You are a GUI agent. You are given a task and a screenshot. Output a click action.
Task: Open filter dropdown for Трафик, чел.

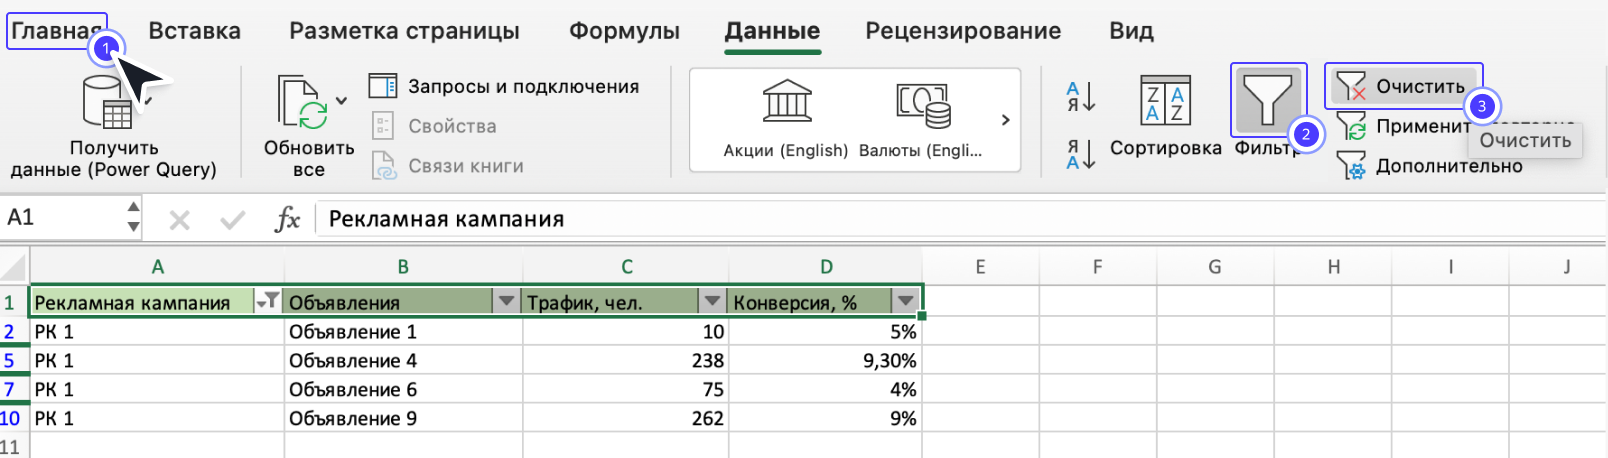tap(712, 301)
